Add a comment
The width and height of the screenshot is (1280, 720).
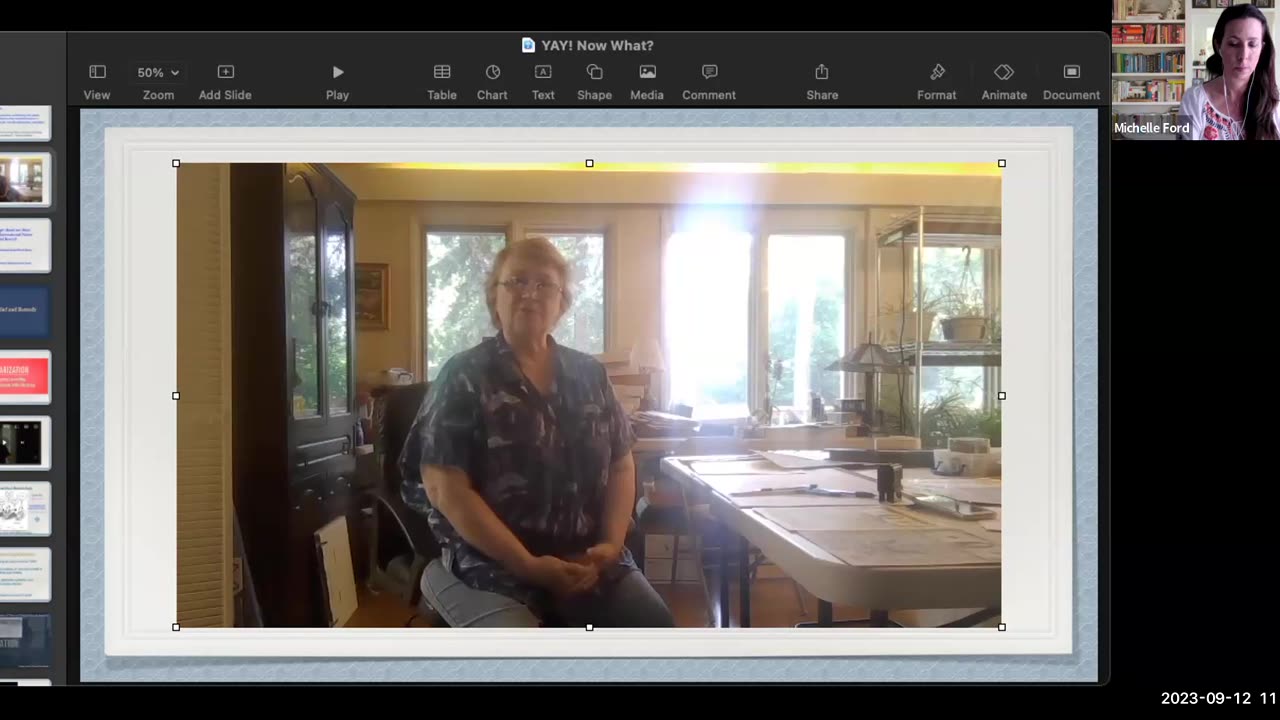click(x=709, y=82)
